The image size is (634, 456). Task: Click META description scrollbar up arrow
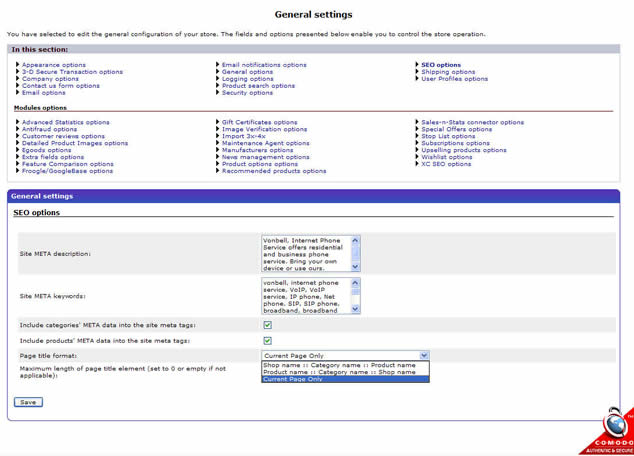click(x=355, y=240)
